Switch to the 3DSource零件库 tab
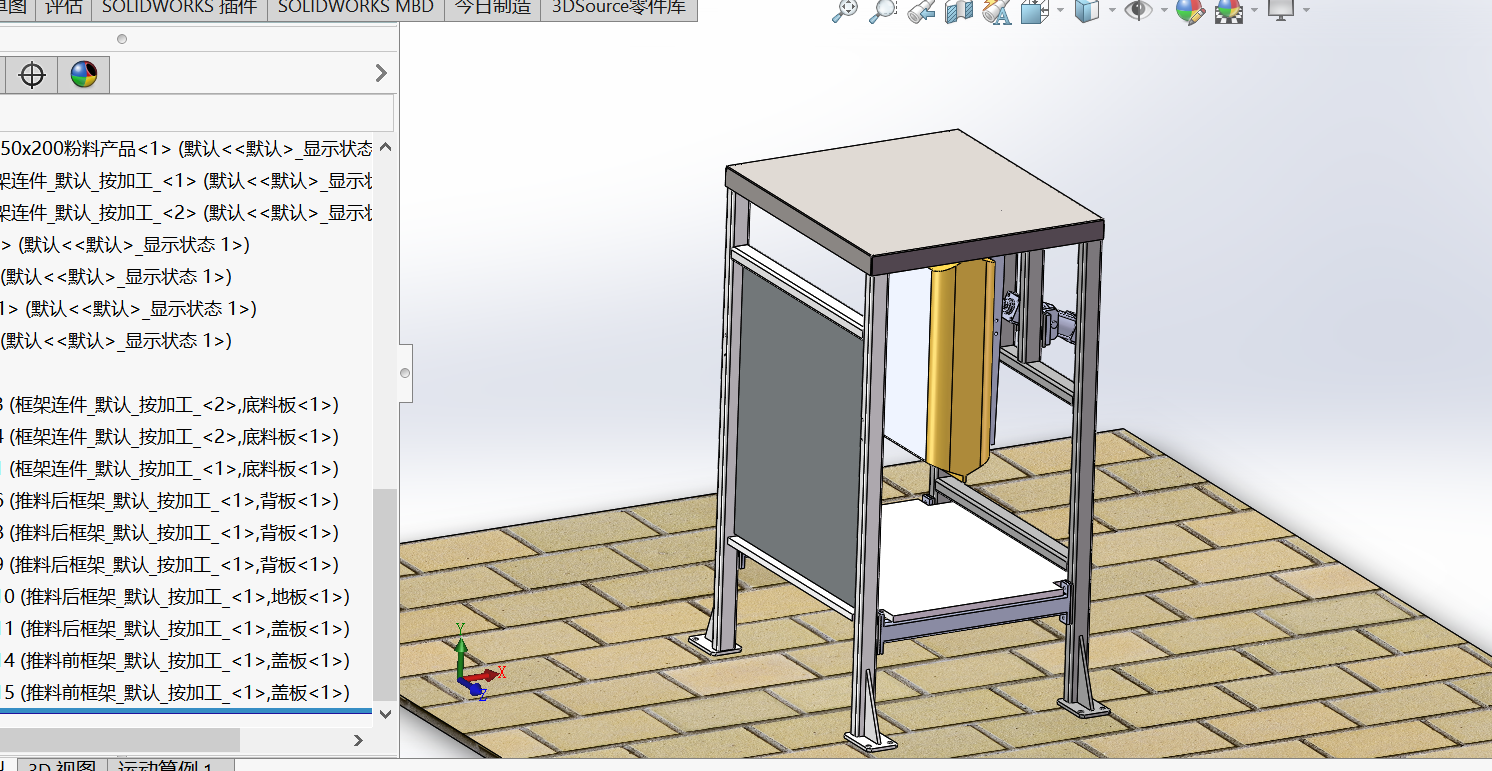This screenshot has height=771, width=1492. (x=619, y=8)
